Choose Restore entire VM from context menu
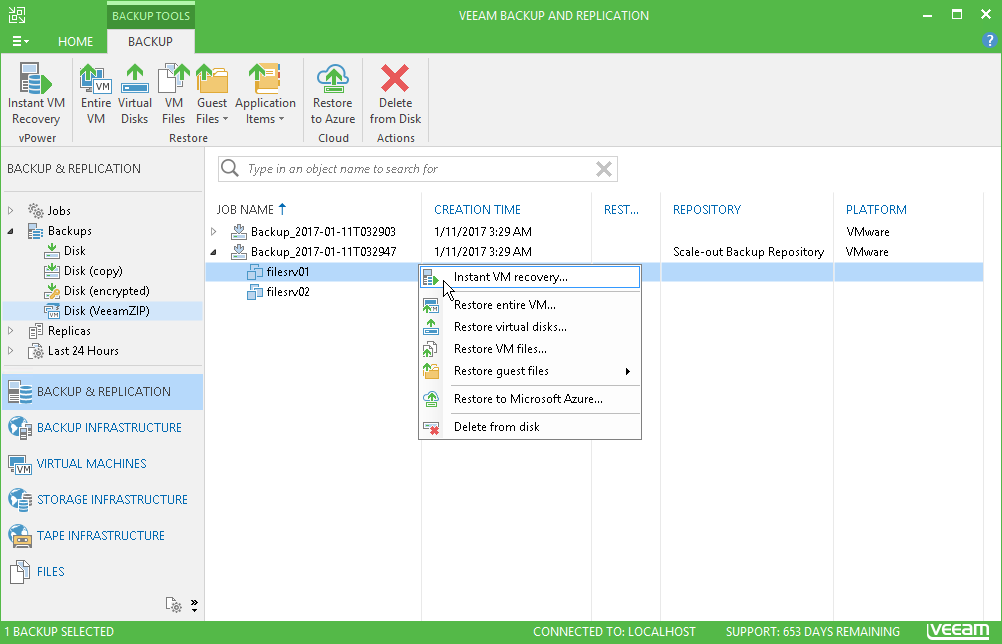 pos(530,305)
